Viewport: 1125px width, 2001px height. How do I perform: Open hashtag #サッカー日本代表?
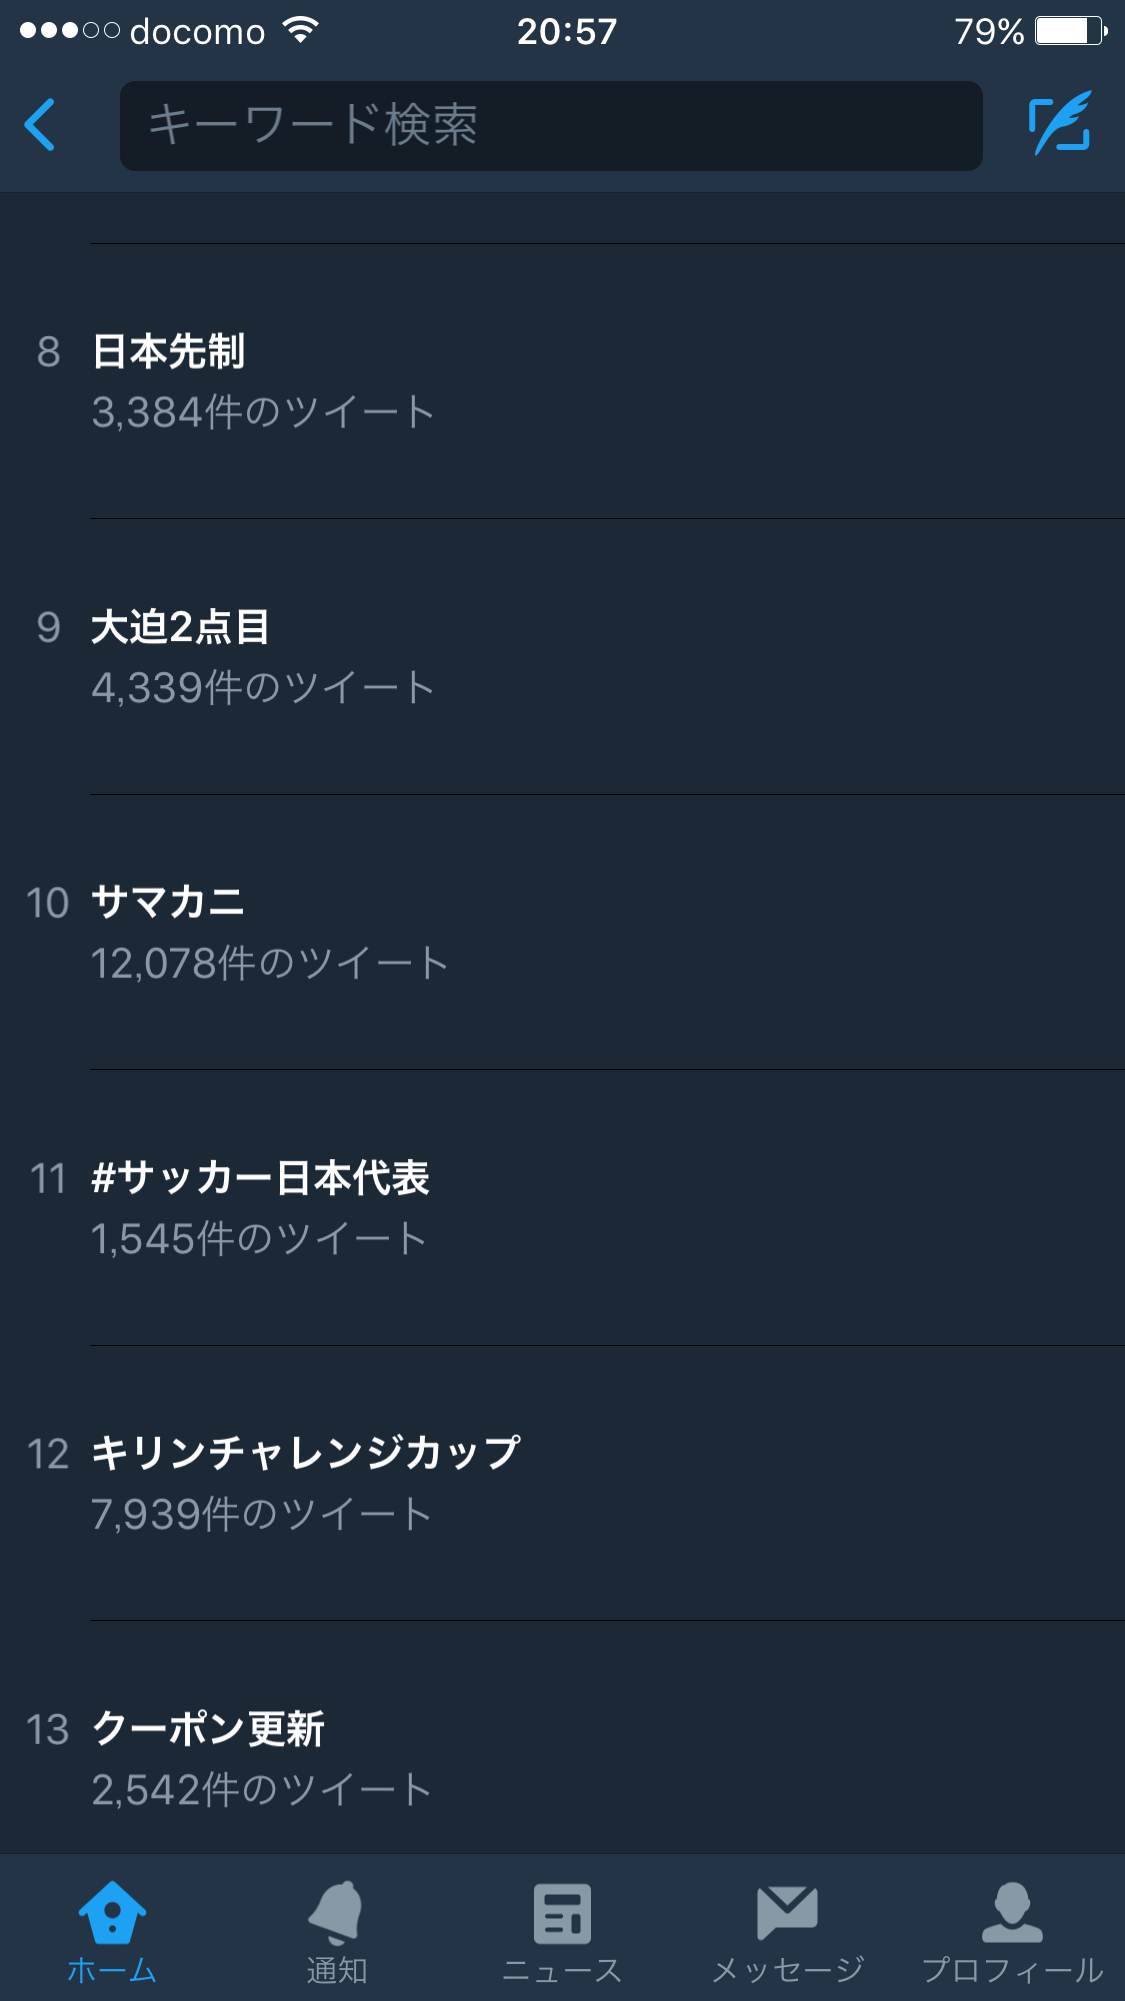(260, 1178)
